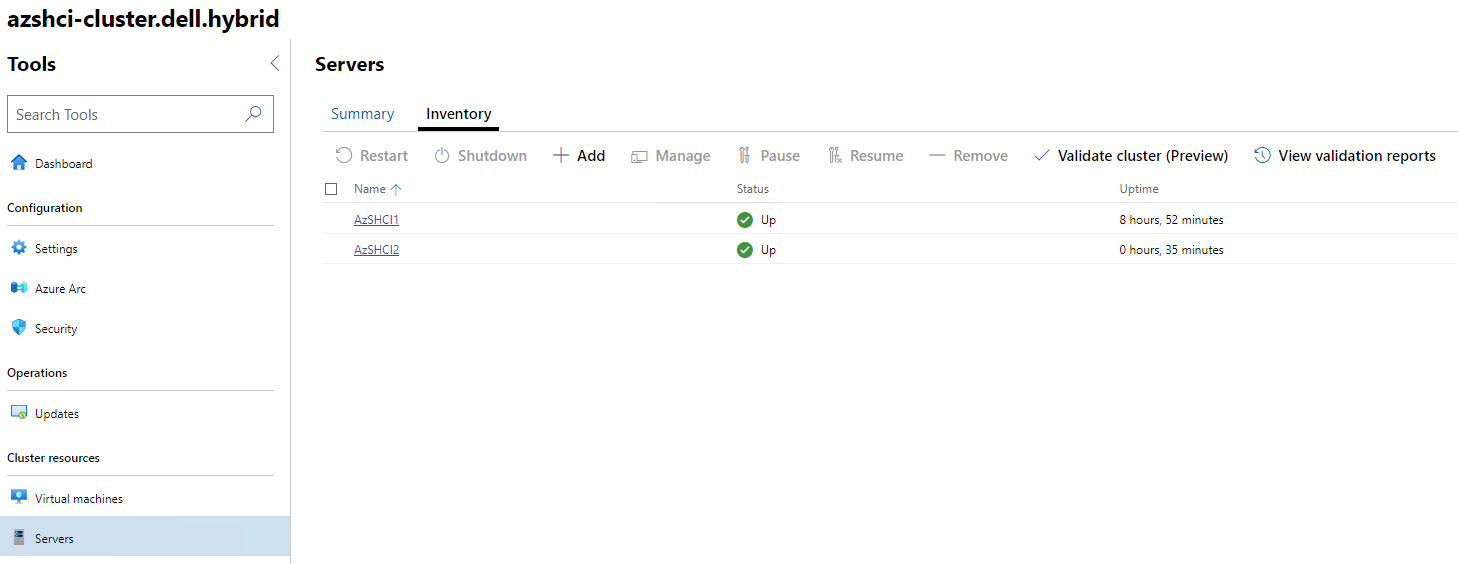Click the Dashboard home icon
The image size is (1458, 564).
pos(18,163)
